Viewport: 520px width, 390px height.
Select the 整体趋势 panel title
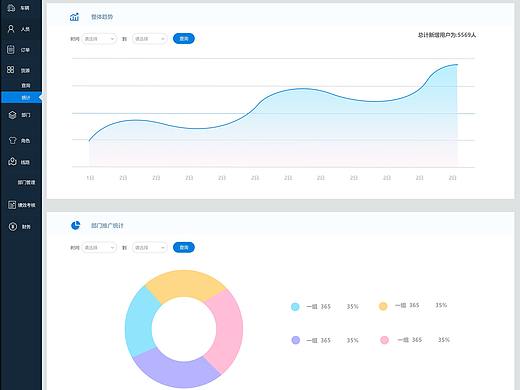[x=102, y=17]
